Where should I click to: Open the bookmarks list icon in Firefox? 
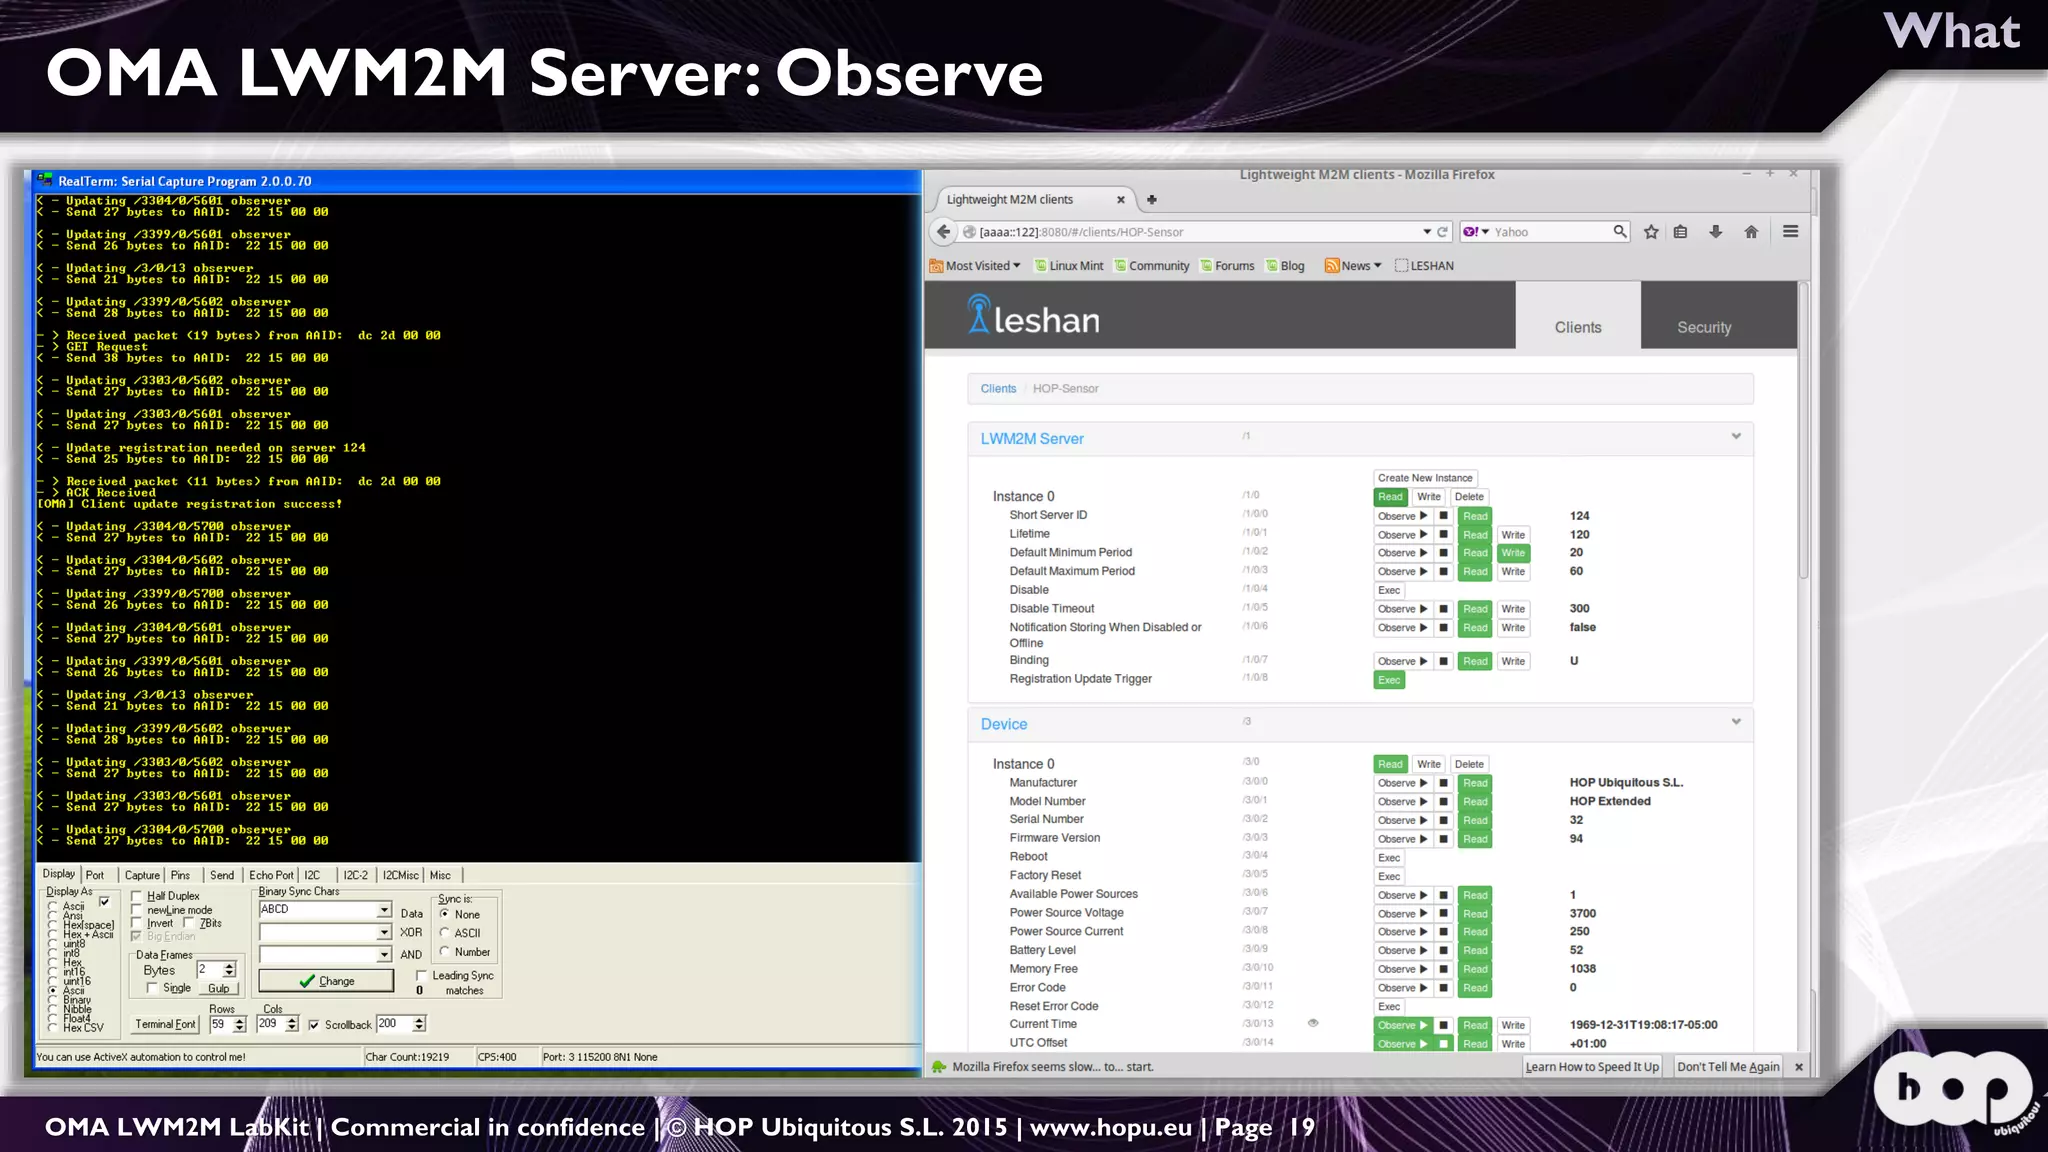pos(1681,232)
